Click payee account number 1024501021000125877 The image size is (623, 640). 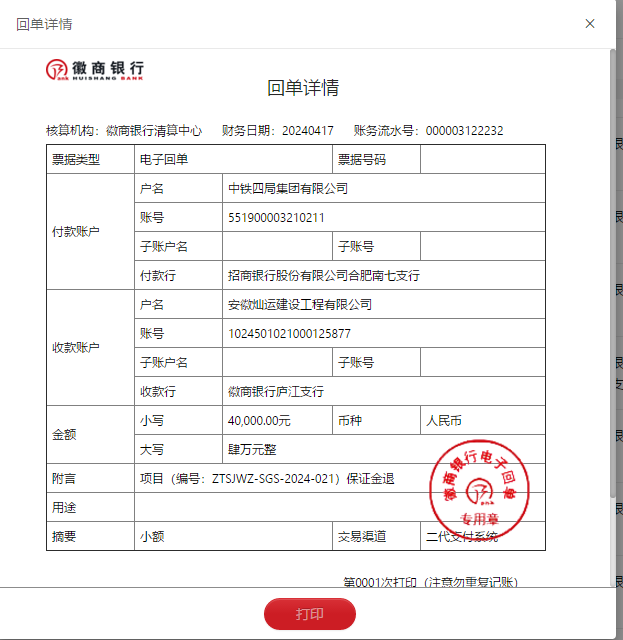[x=289, y=333]
